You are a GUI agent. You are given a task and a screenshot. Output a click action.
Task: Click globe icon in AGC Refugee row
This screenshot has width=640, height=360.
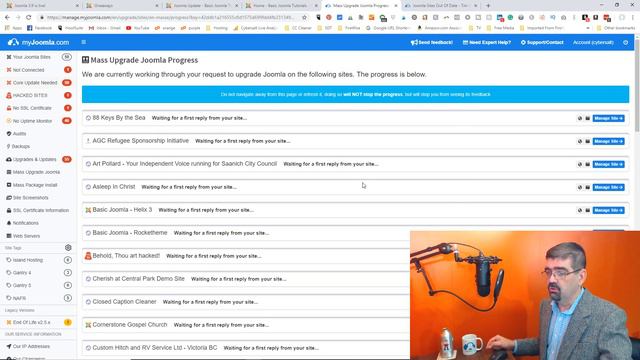(580, 141)
